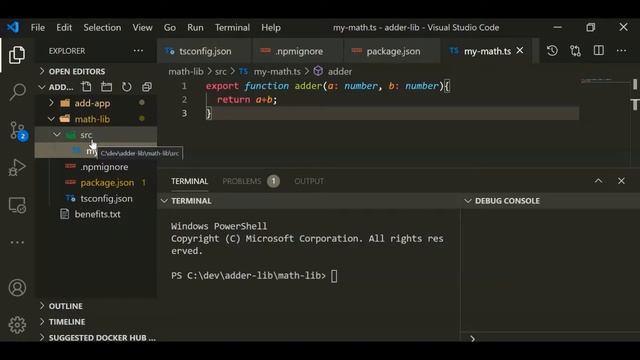This screenshot has width=640, height=360.
Task: Open the Go menu
Action: coord(170,27)
